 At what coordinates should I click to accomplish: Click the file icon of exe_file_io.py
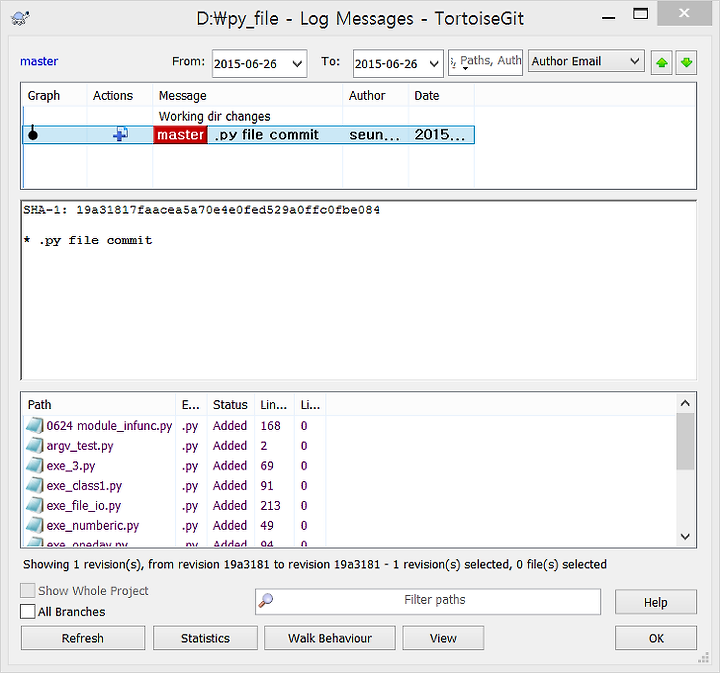(x=35, y=505)
